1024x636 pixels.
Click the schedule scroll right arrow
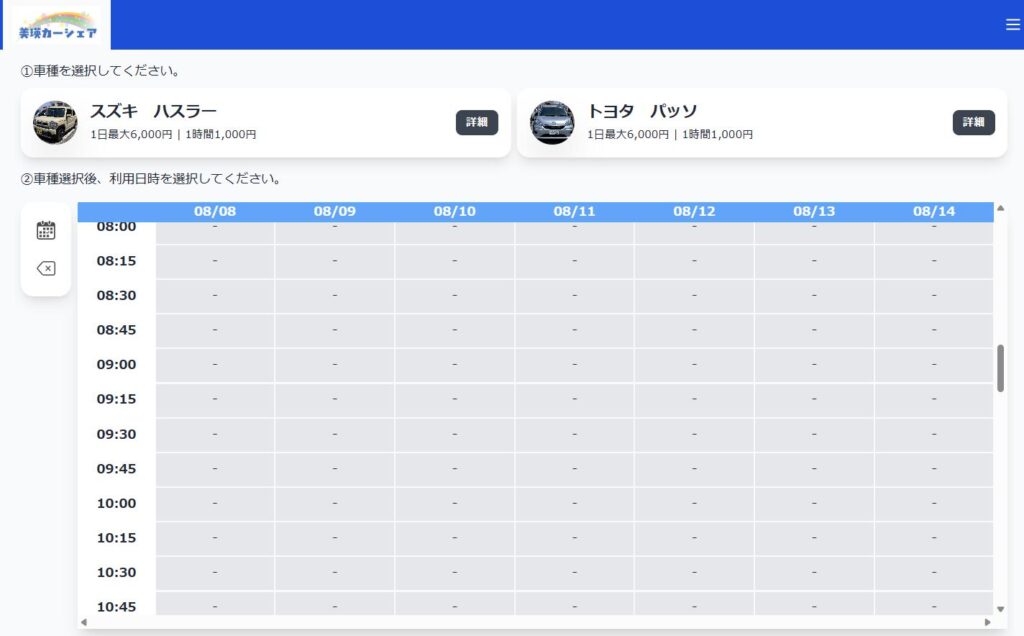987,622
